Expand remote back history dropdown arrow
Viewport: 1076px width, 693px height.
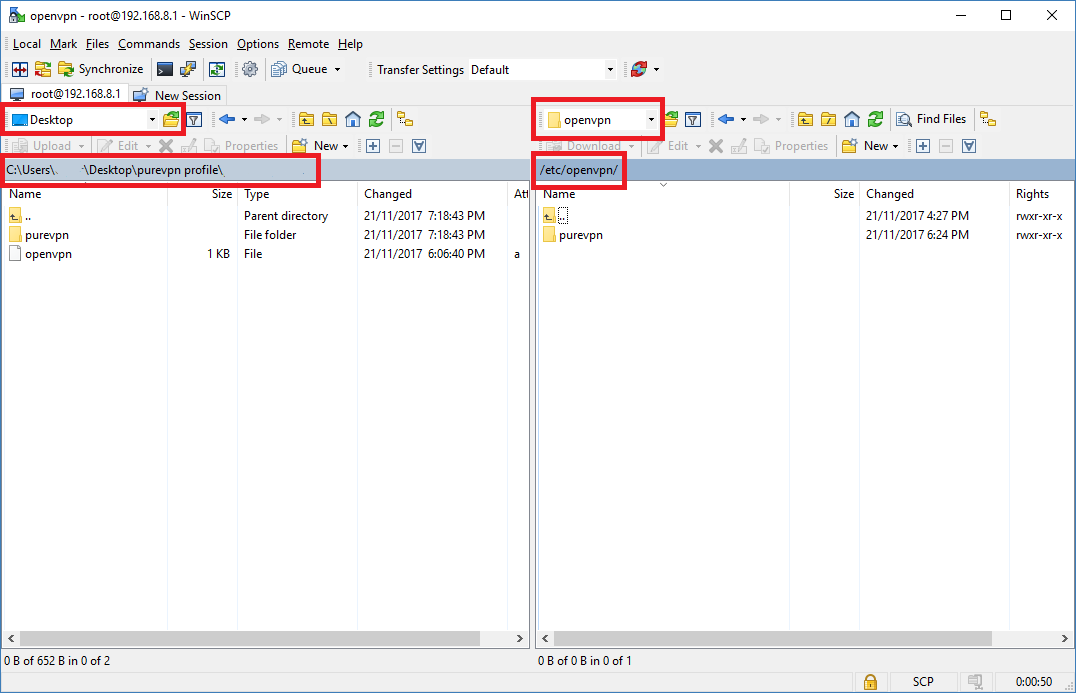tap(743, 120)
